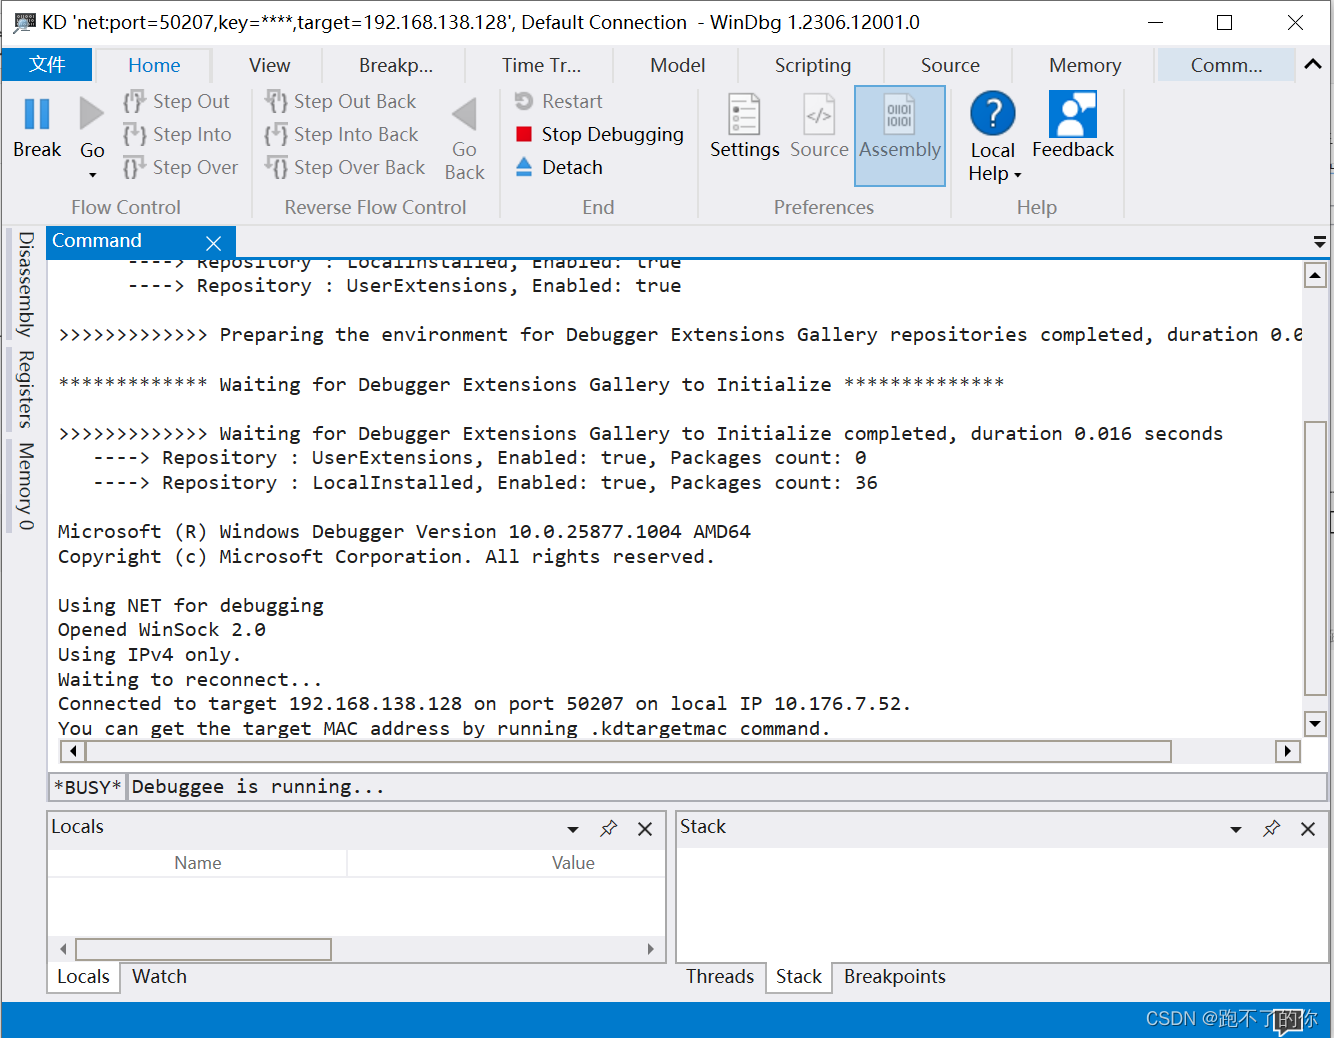
Task: Toggle the Assembly mode icon
Action: click(x=899, y=114)
